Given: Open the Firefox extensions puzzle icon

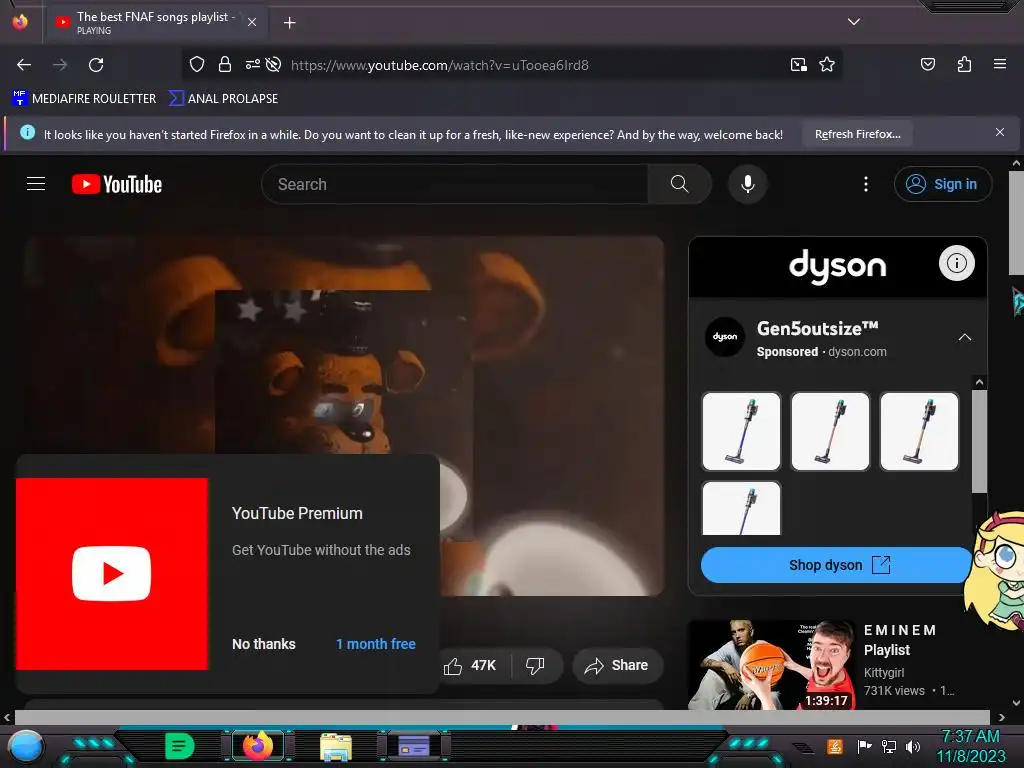Looking at the screenshot, I should 964,64.
